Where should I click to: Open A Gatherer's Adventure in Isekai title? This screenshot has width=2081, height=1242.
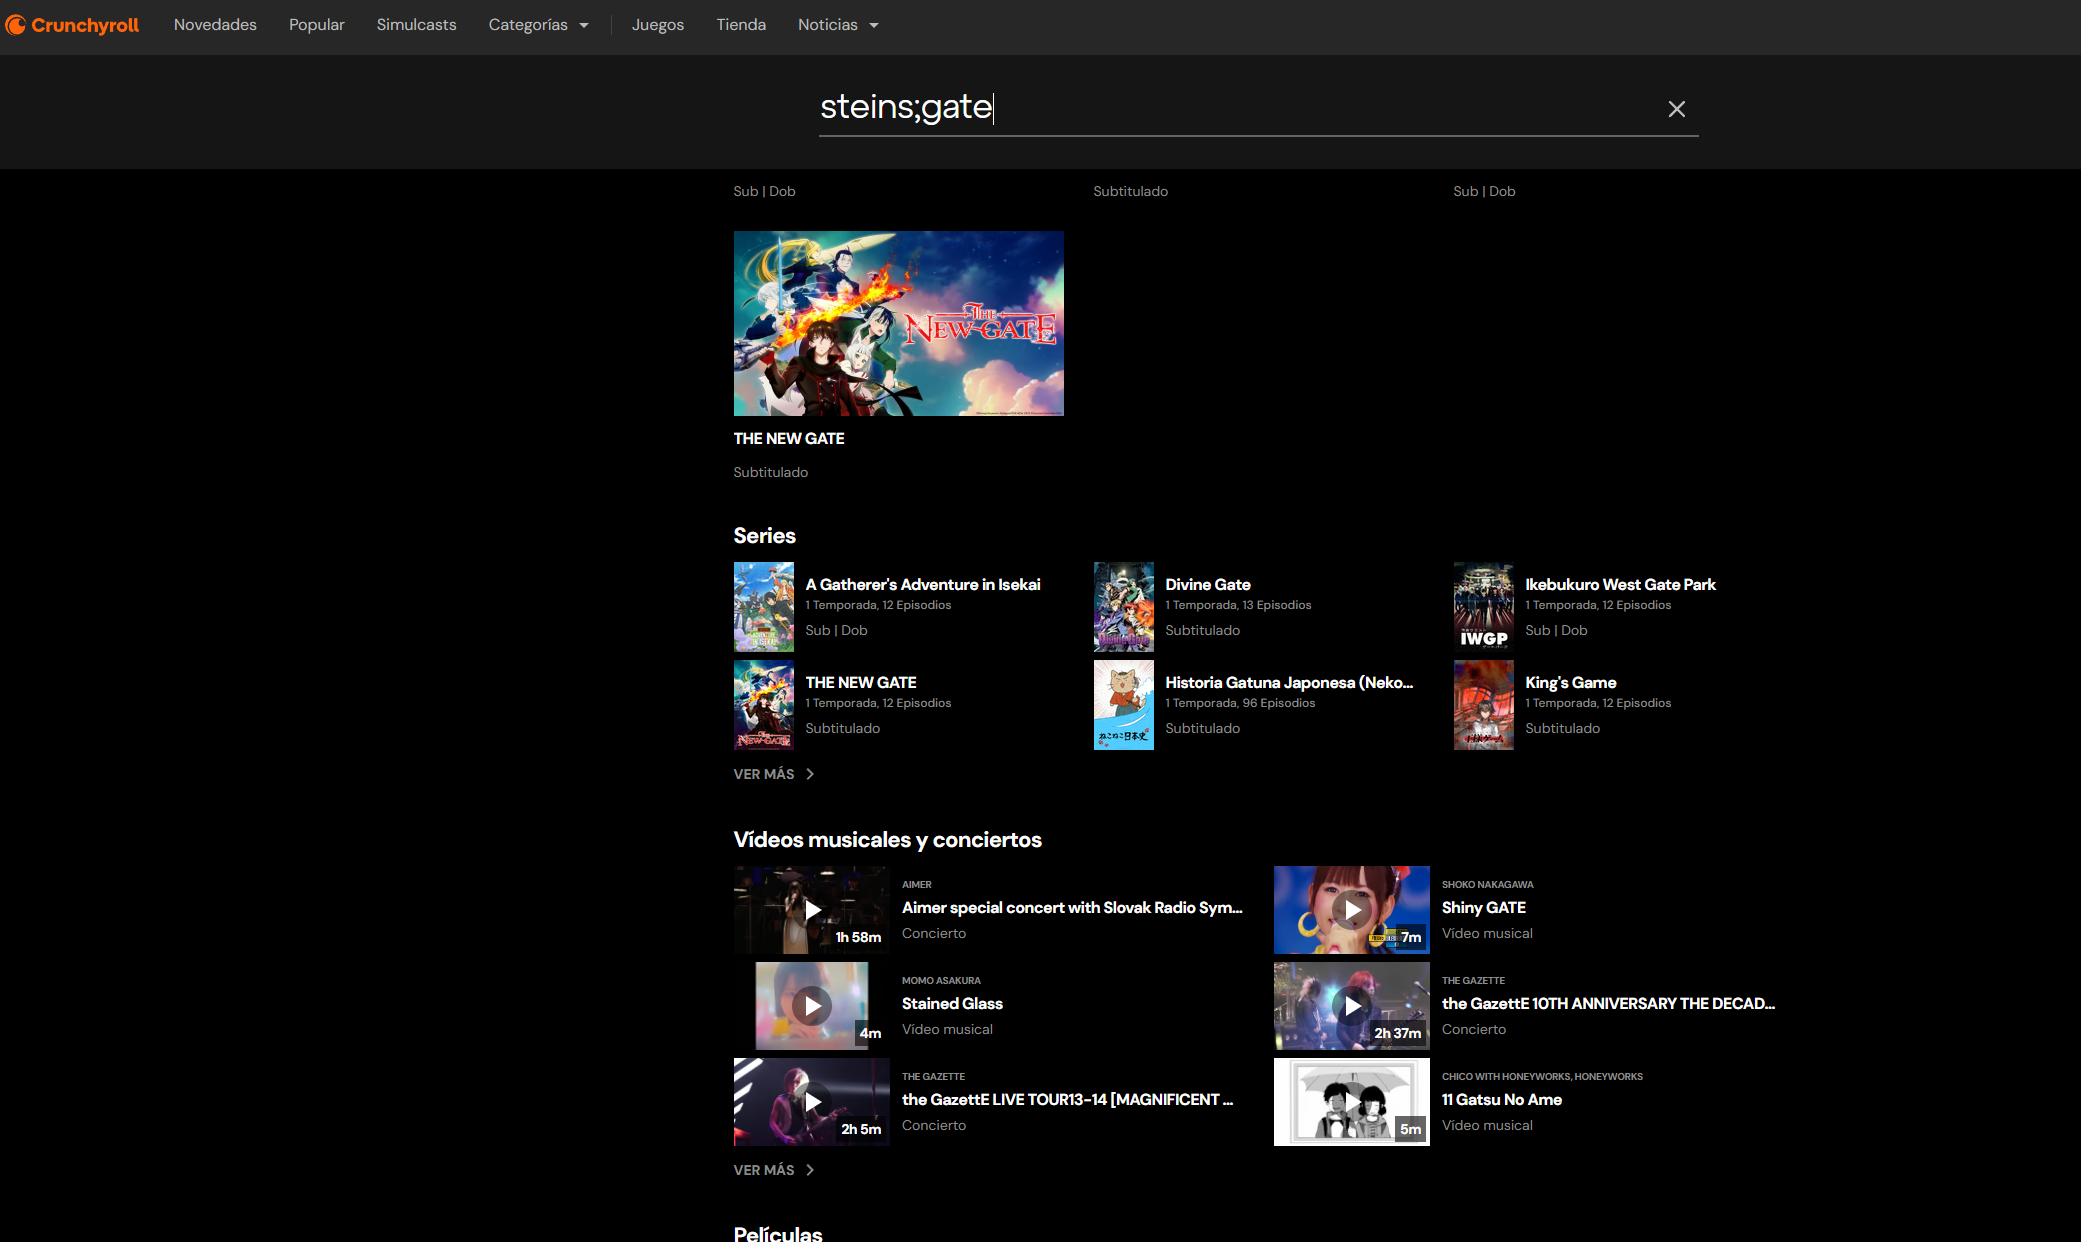(923, 585)
